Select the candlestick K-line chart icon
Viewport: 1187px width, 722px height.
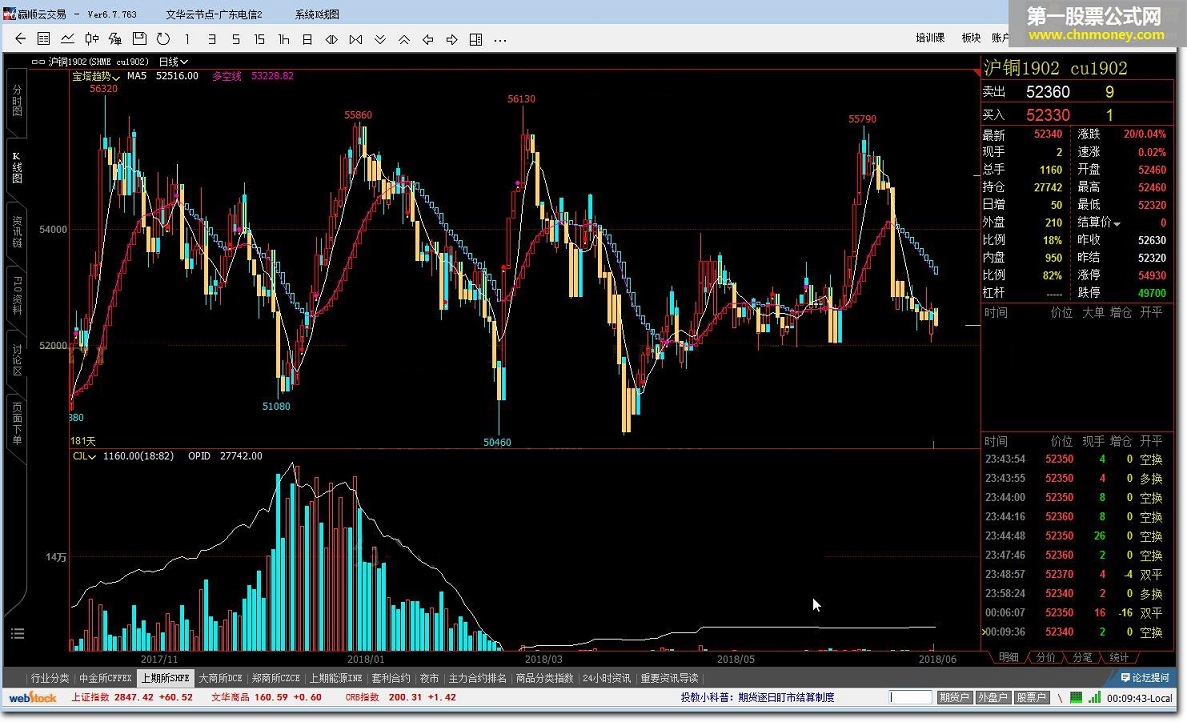click(x=92, y=39)
